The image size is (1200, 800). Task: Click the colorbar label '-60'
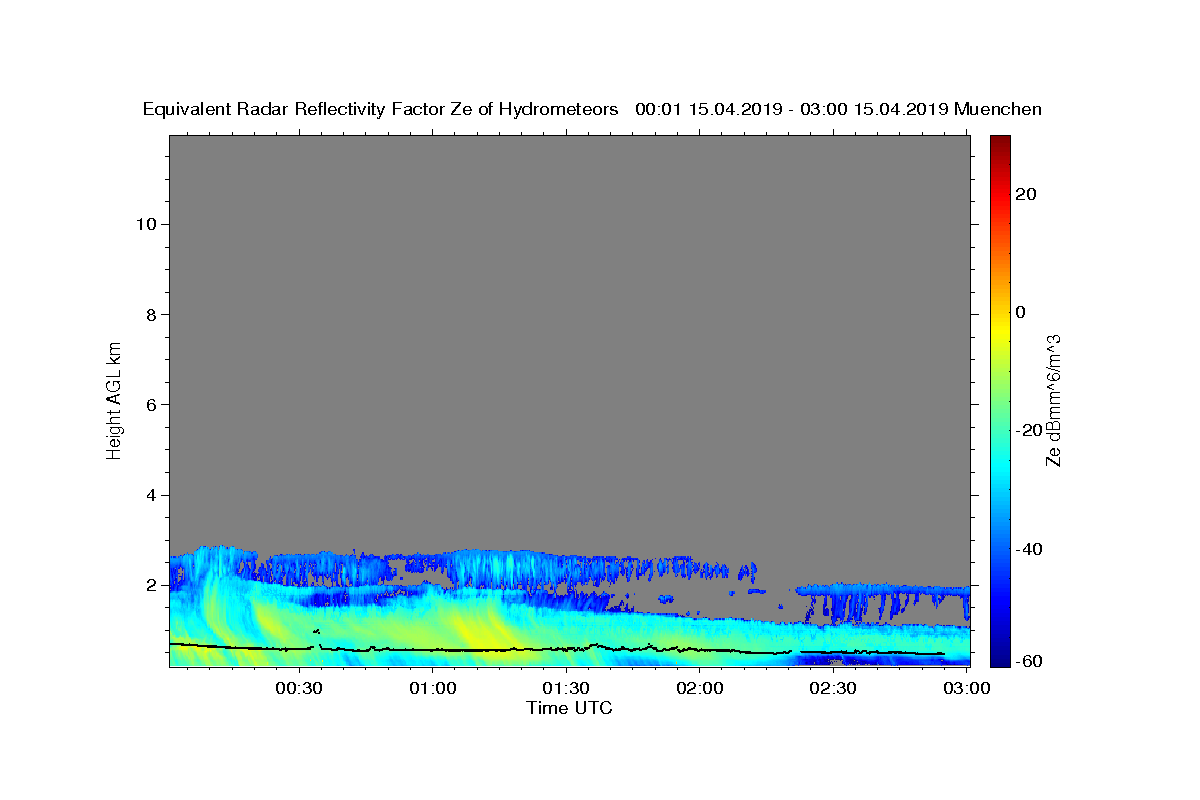[1029, 661]
